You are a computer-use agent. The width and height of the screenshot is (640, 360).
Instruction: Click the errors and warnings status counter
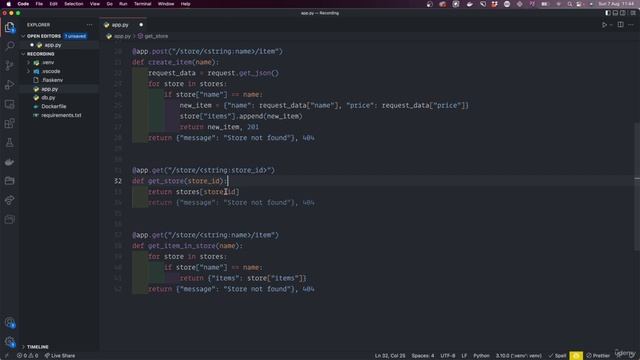[27, 356]
